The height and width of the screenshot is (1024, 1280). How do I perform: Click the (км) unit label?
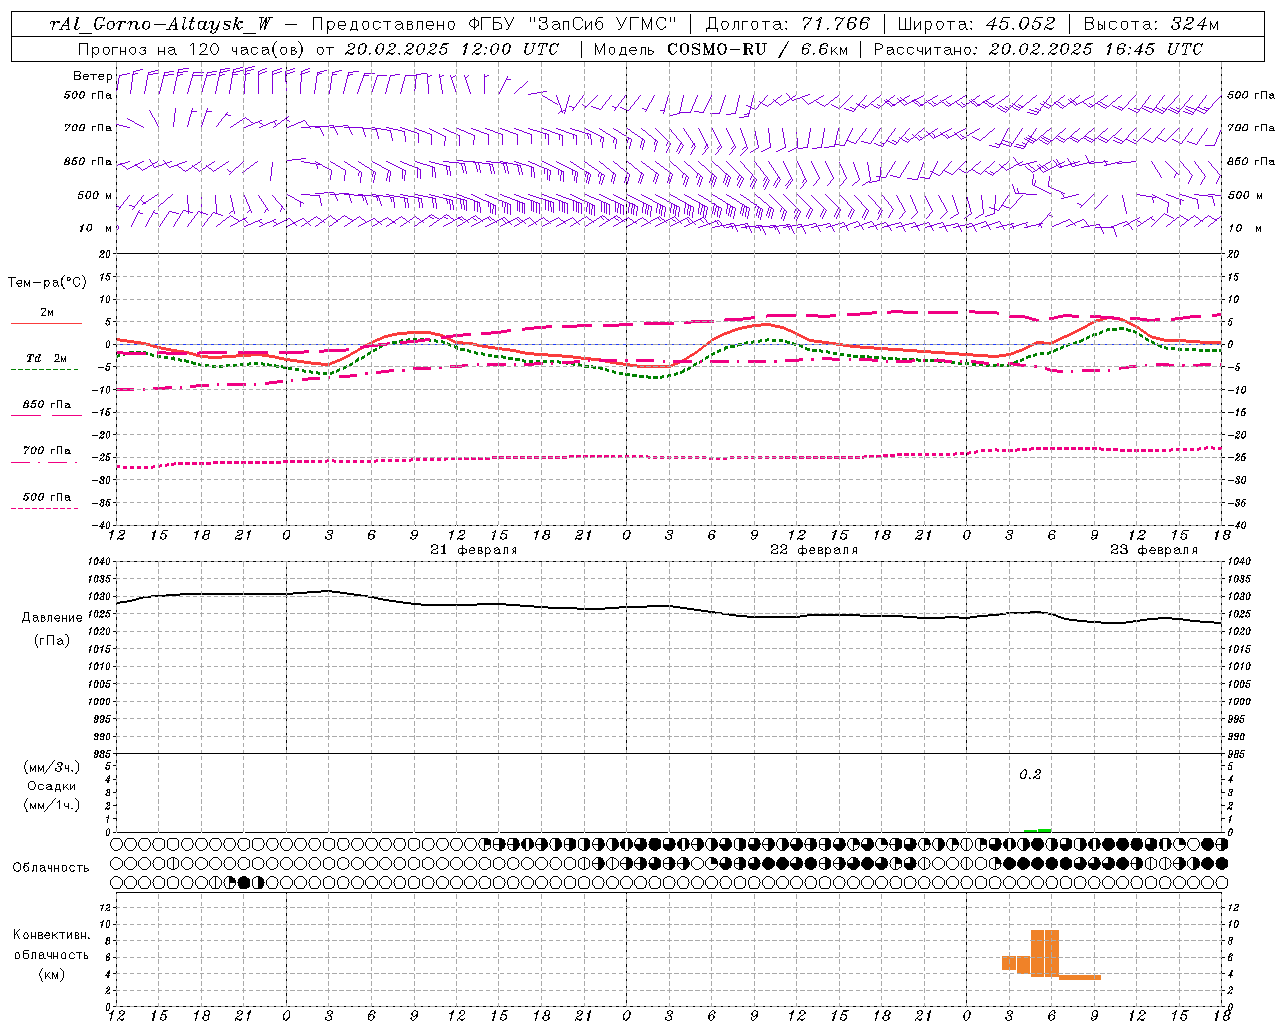click(52, 974)
